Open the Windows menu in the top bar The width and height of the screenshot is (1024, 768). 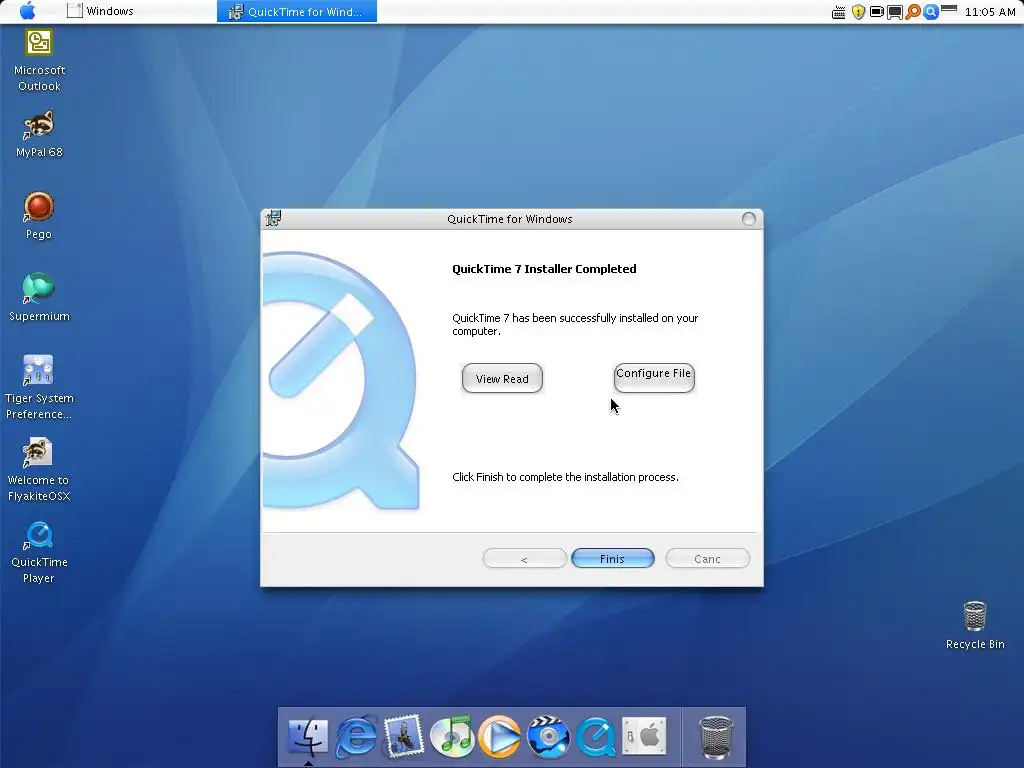[101, 11]
